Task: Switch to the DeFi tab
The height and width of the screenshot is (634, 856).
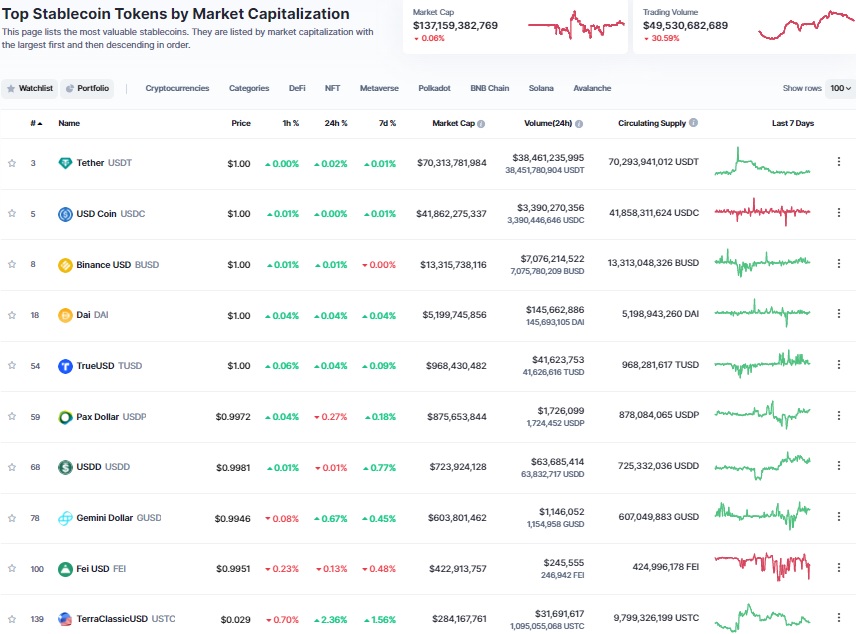Action: pyautogui.click(x=297, y=88)
